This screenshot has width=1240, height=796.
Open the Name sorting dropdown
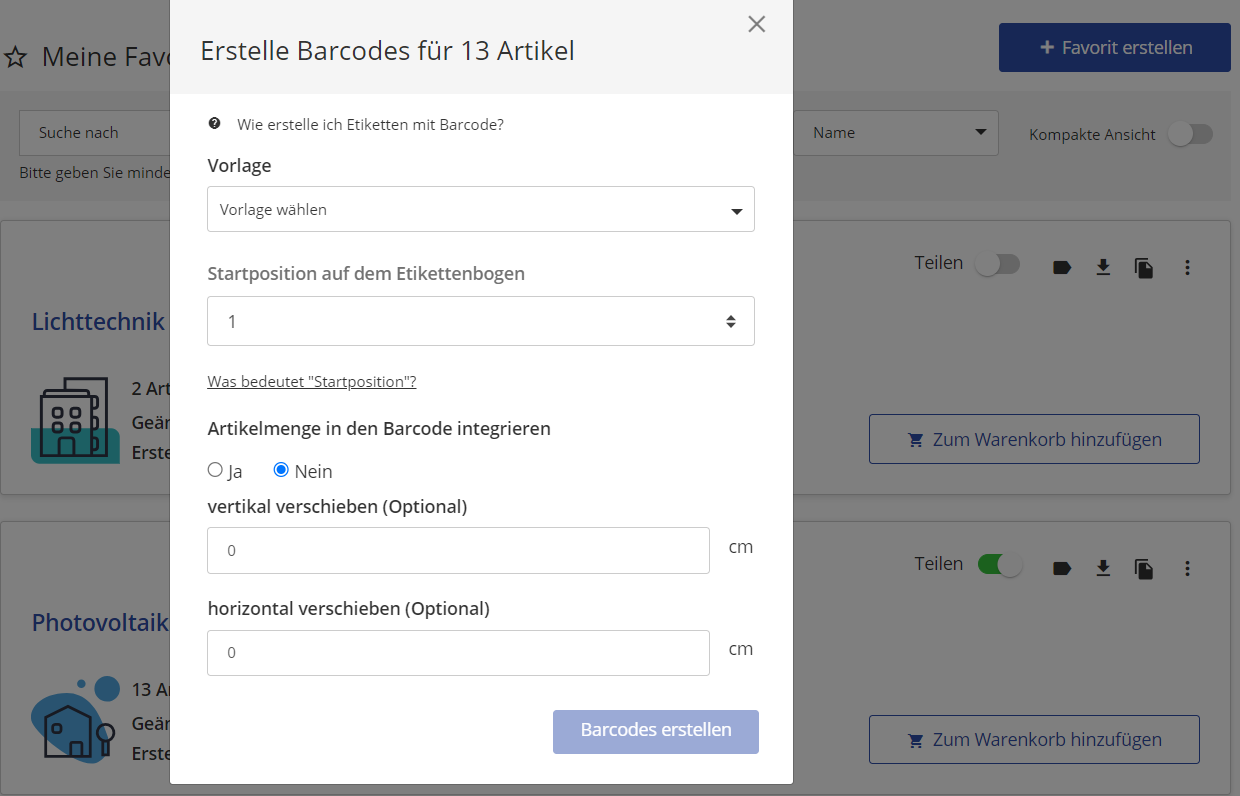point(895,132)
